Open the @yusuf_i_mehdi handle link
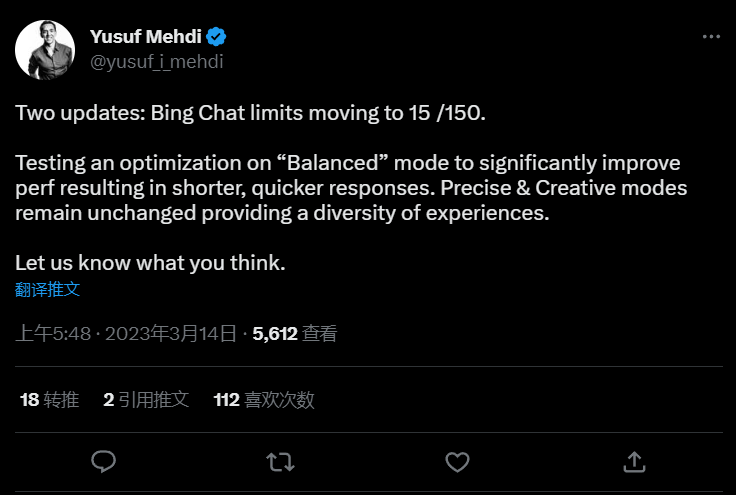 pyautogui.click(x=156, y=61)
